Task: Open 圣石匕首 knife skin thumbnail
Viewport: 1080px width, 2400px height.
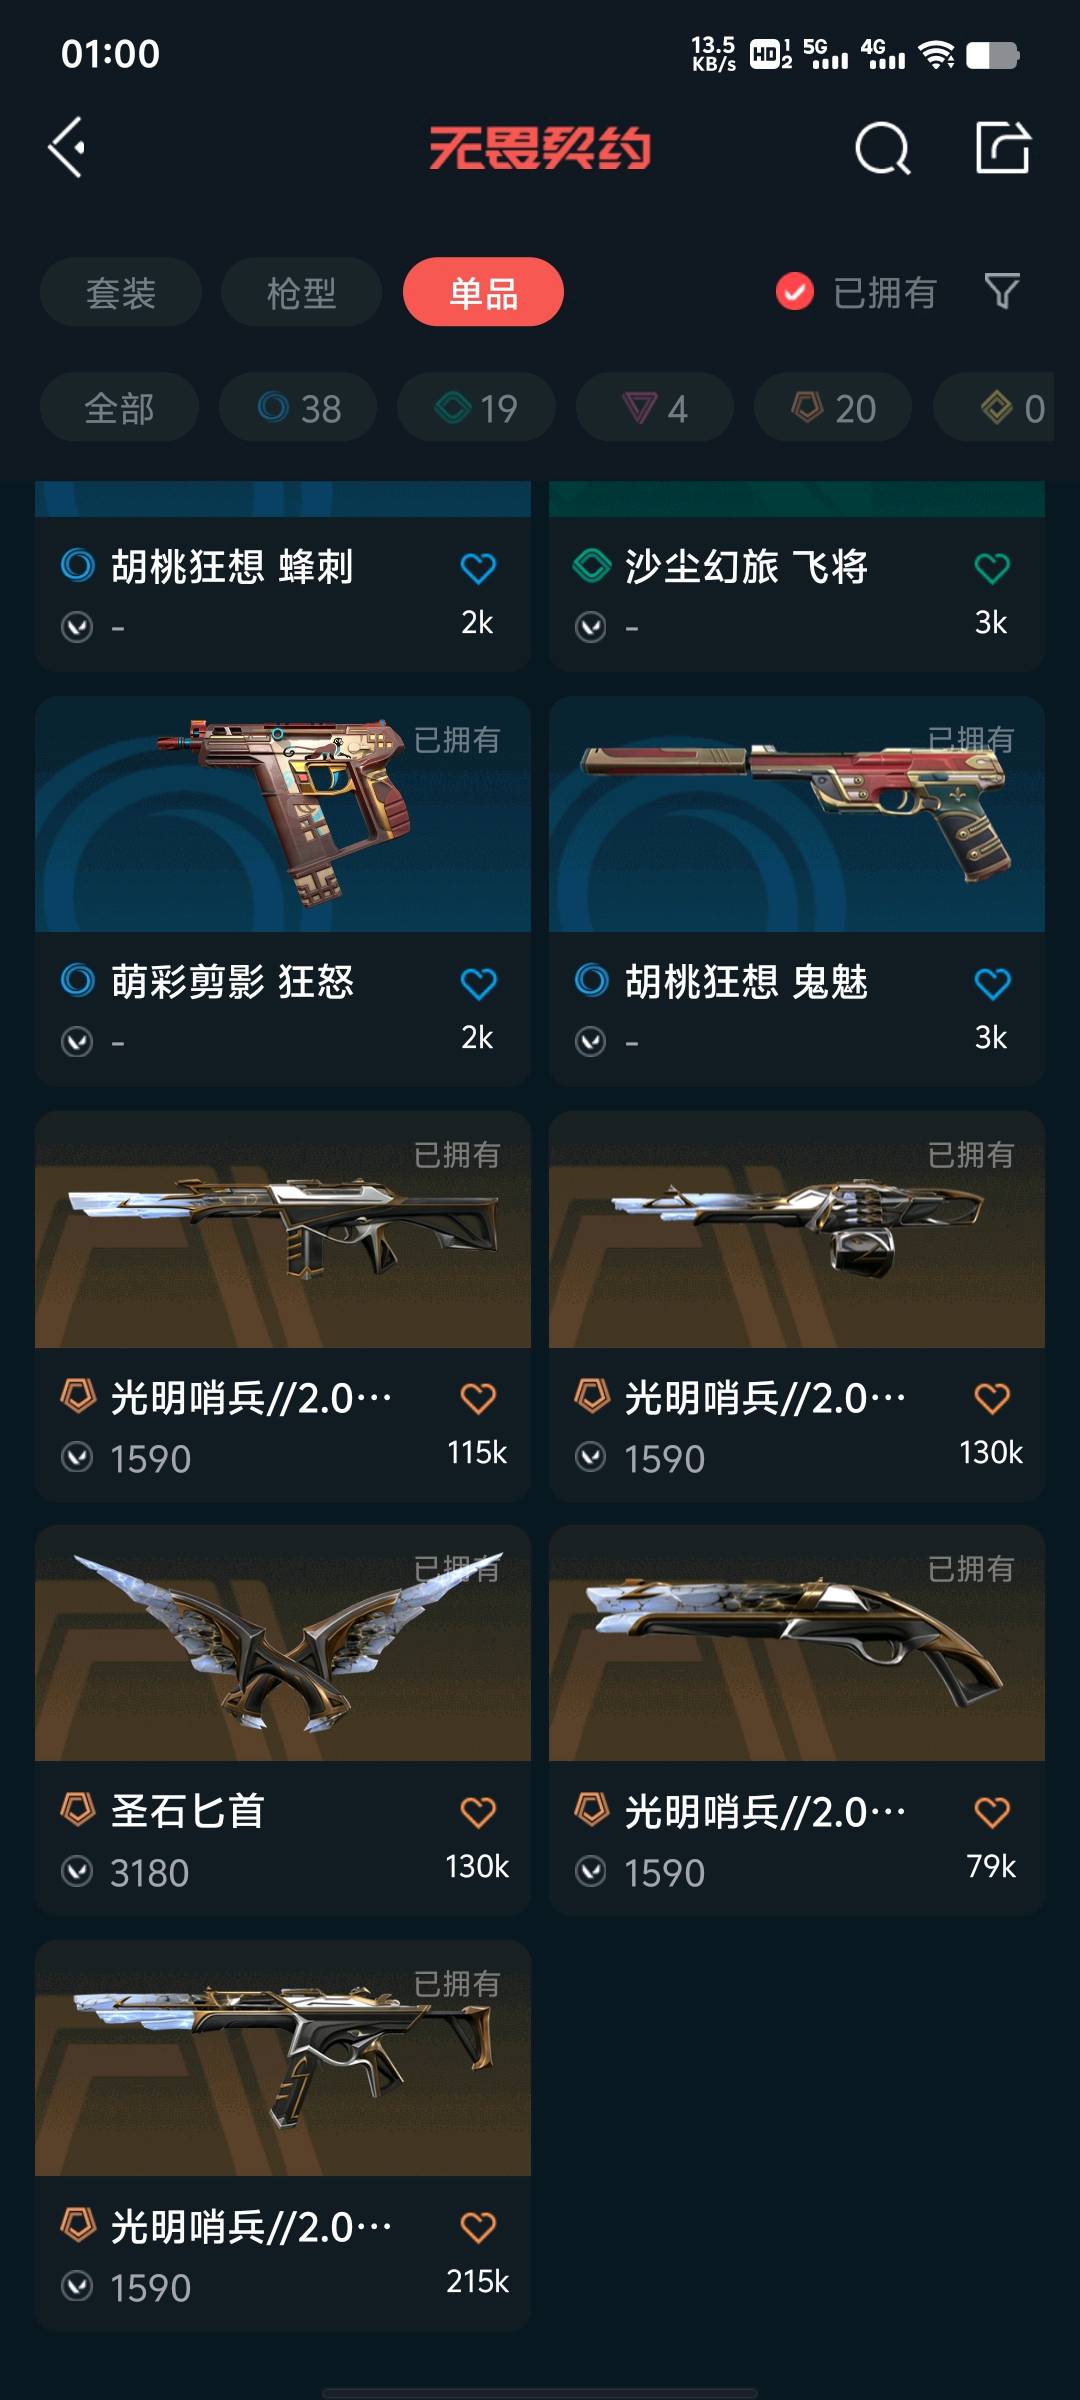Action: coord(283,1643)
